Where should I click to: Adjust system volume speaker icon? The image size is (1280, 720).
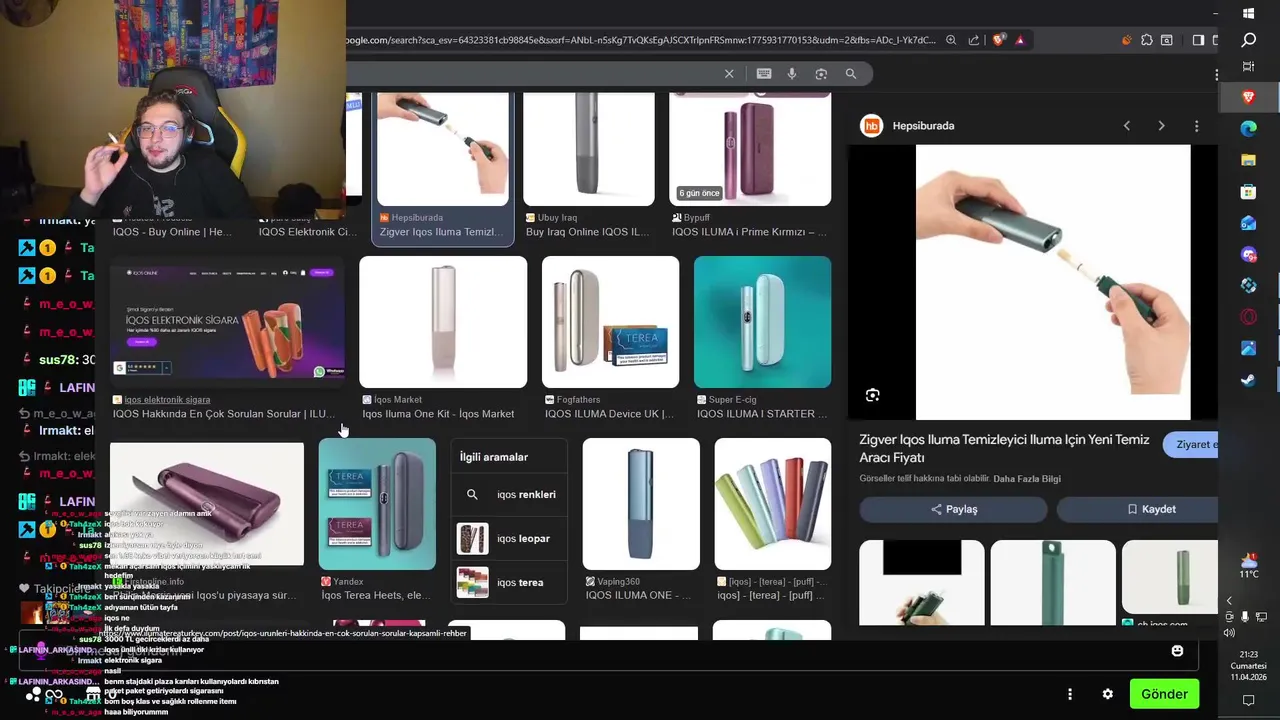point(1229,632)
